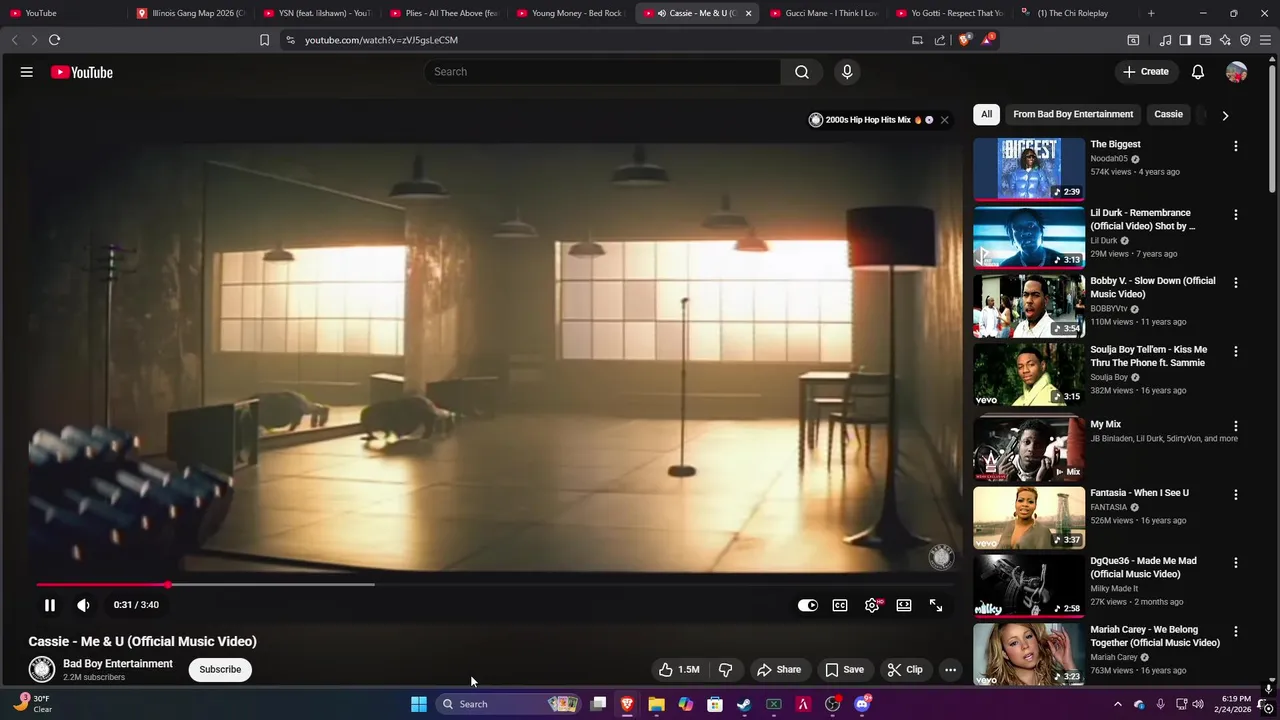Create a clip of the video
This screenshot has width=1280, height=720.
(x=905, y=670)
